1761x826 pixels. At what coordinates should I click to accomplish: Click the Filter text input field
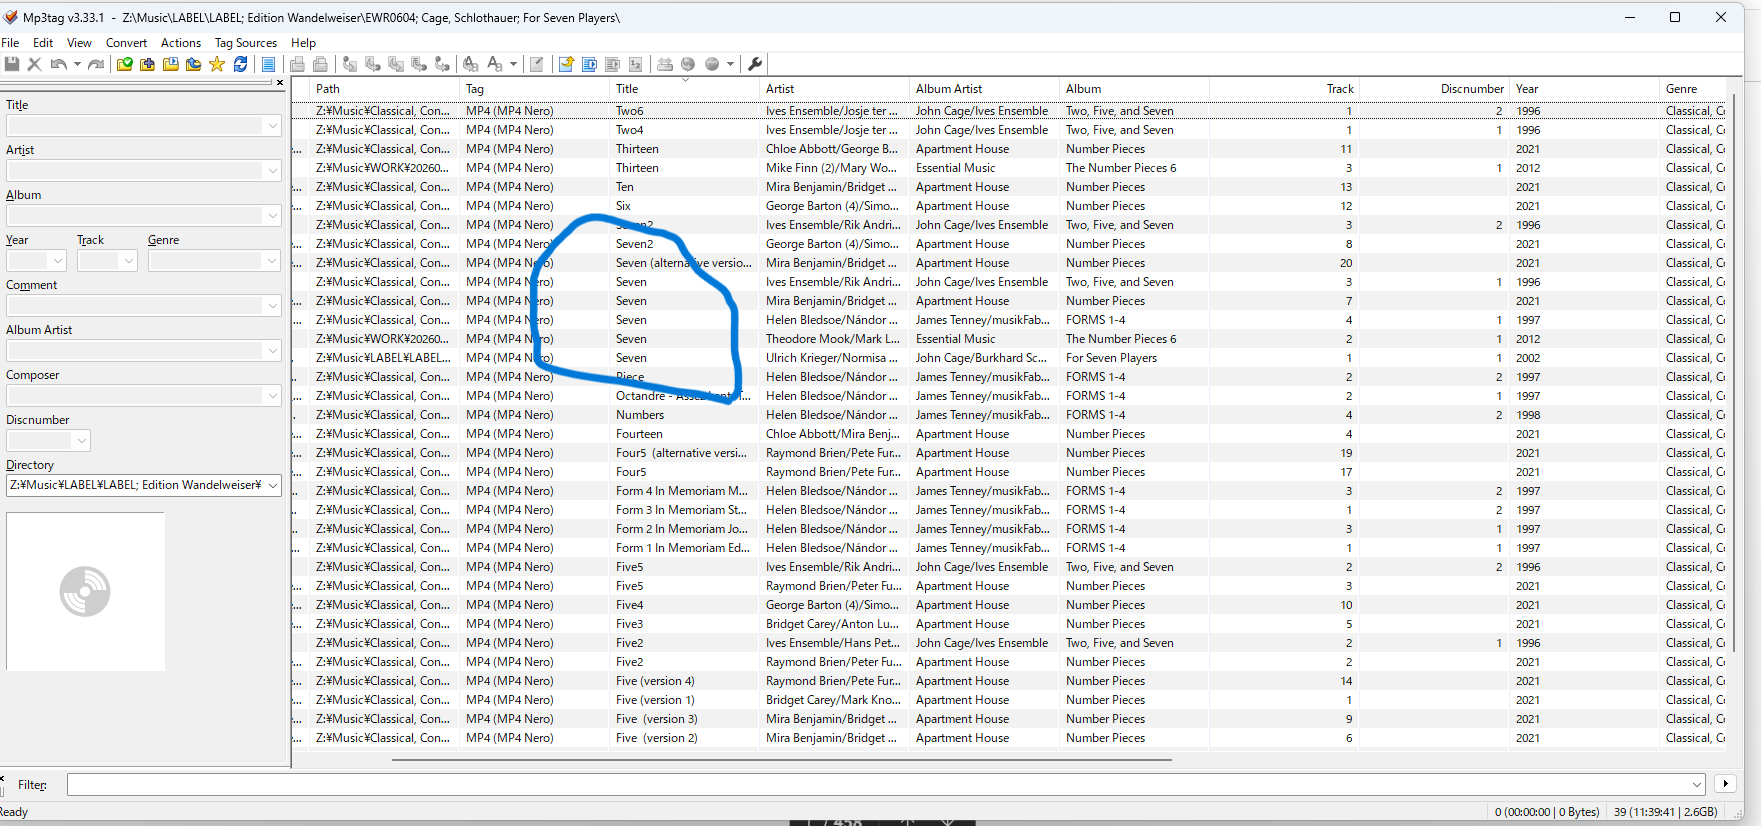point(880,785)
